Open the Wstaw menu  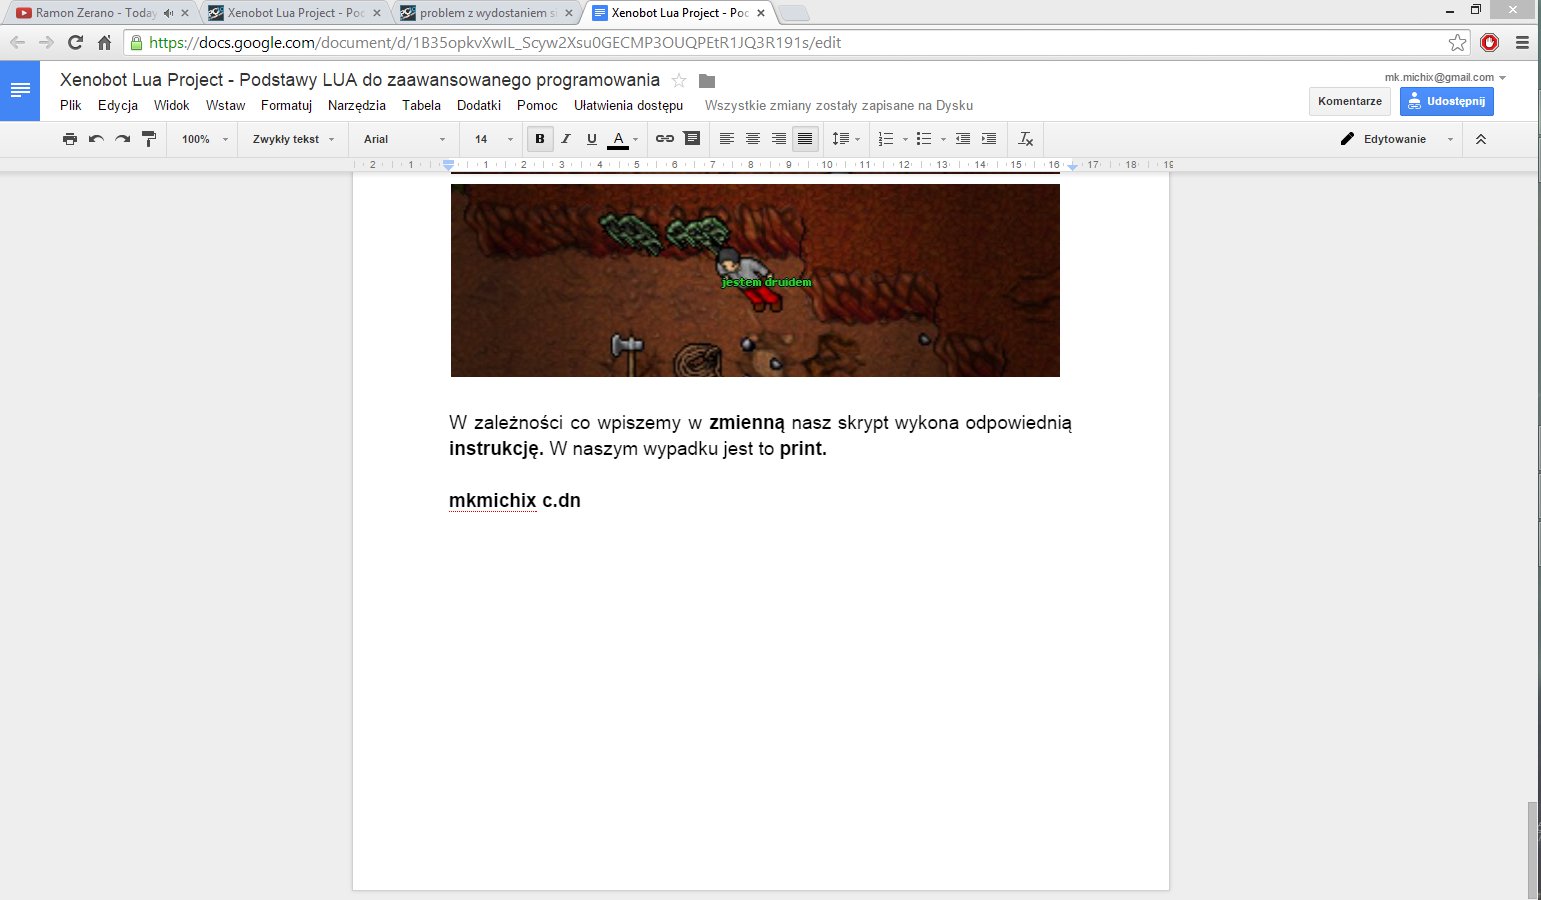click(x=225, y=105)
